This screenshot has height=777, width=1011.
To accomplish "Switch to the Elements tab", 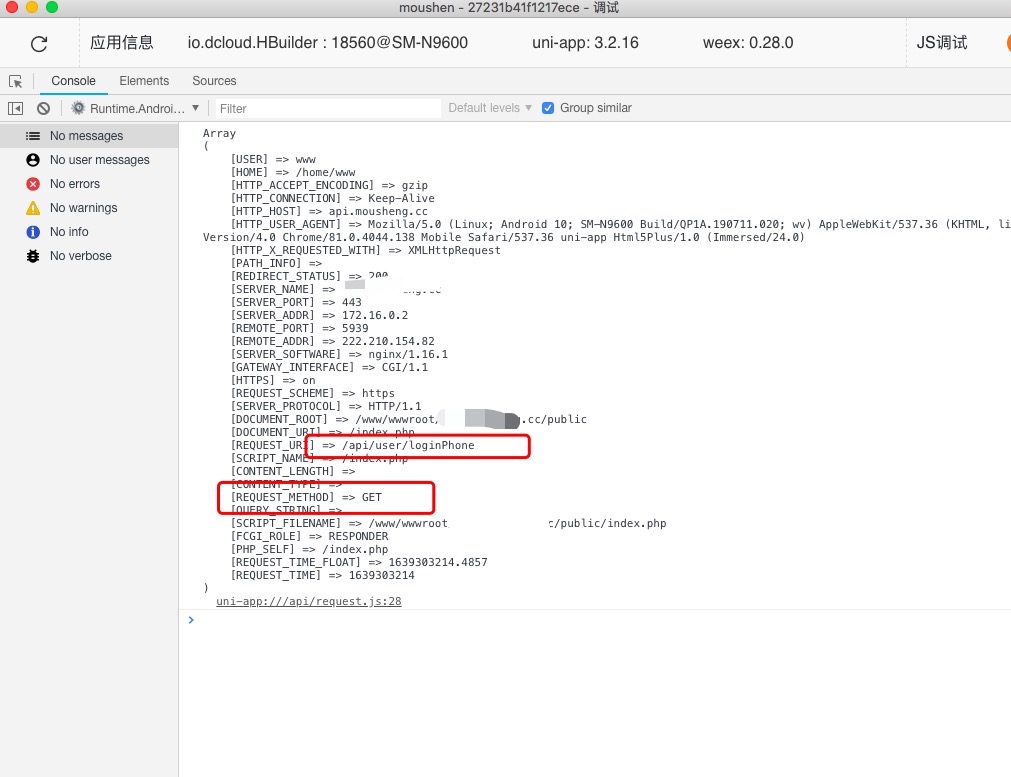I will coord(144,81).
